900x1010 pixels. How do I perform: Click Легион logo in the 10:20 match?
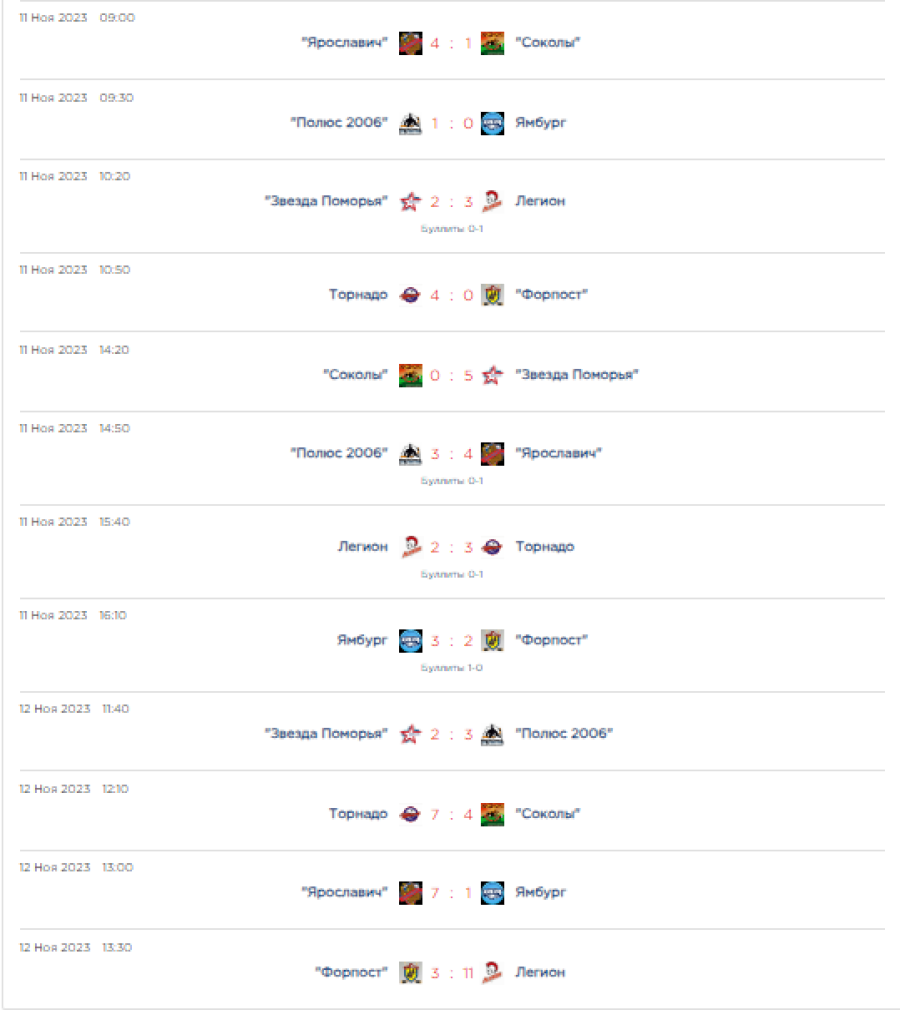492,201
